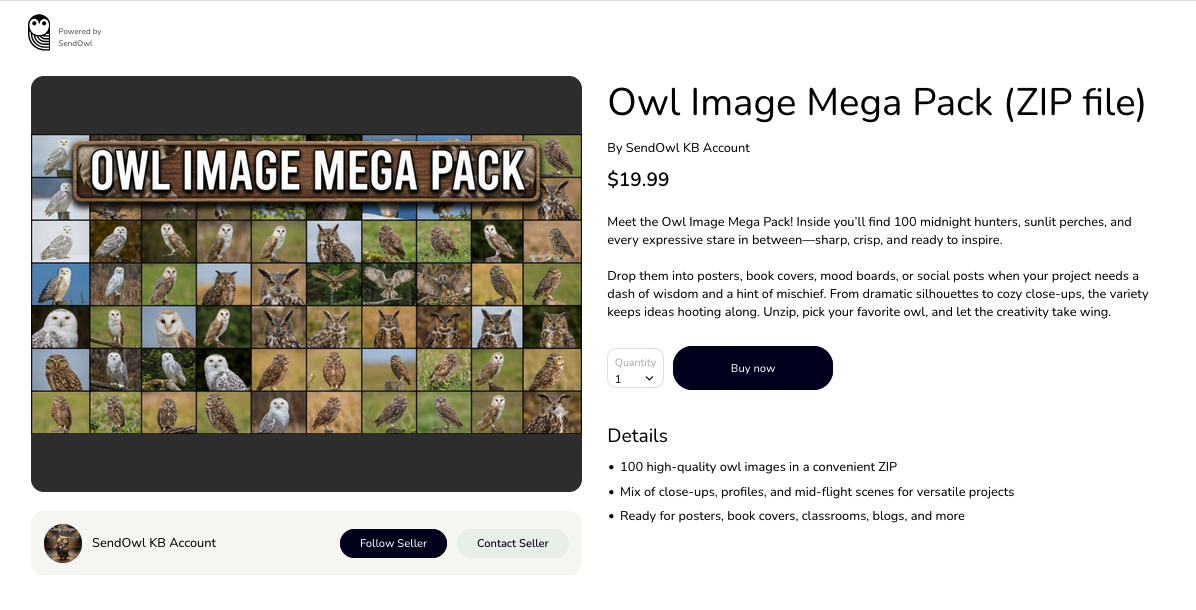This screenshot has height=610, width=1196.
Task: Click the Details heading
Action: tap(637, 435)
